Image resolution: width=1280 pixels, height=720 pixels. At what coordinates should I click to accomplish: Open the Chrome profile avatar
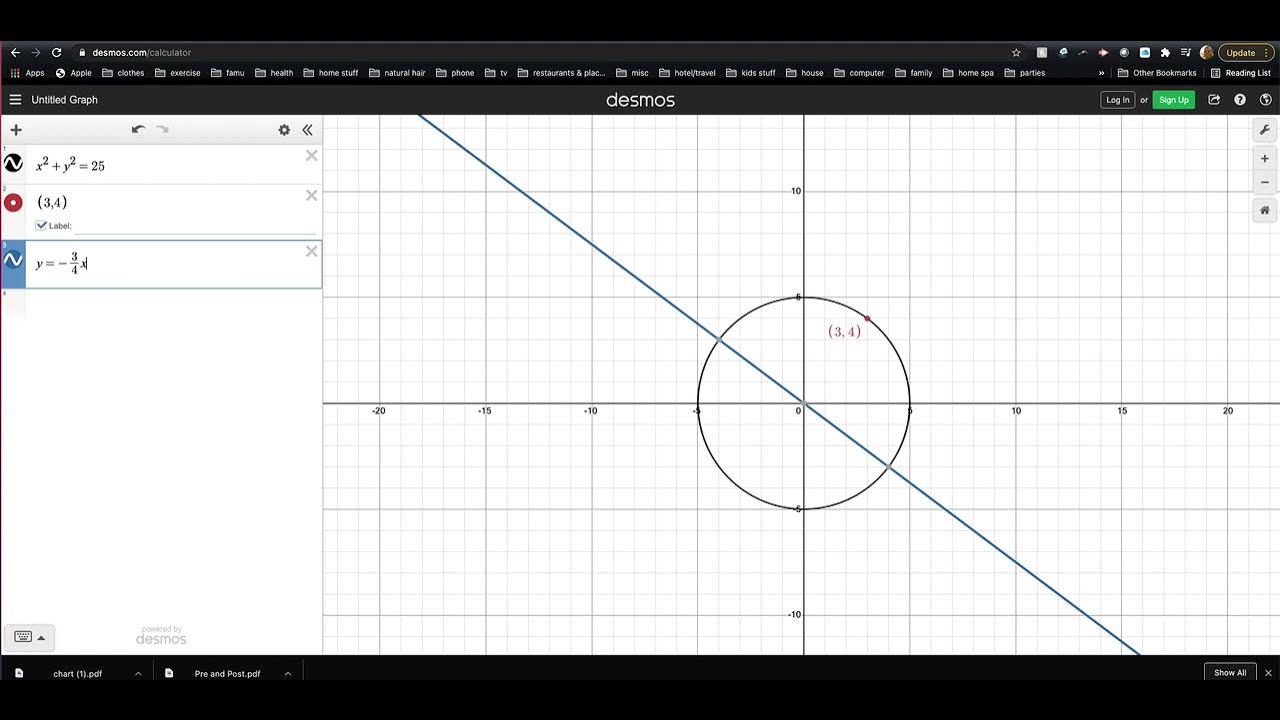click(x=1206, y=52)
